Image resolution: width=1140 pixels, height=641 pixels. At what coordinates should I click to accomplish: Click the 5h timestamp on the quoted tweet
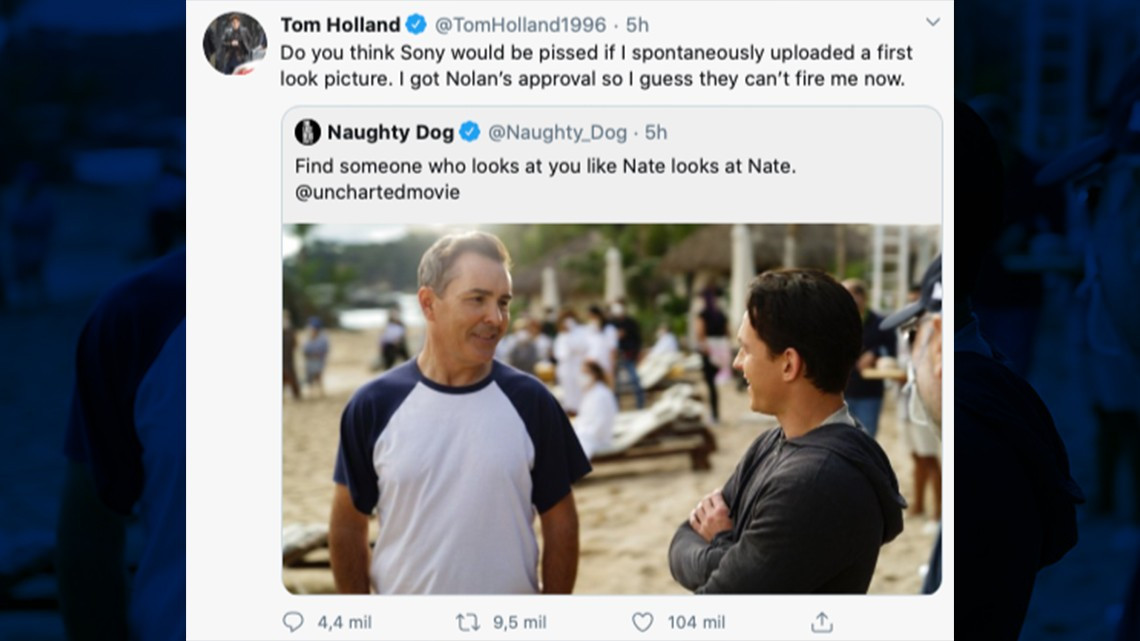pos(656,132)
